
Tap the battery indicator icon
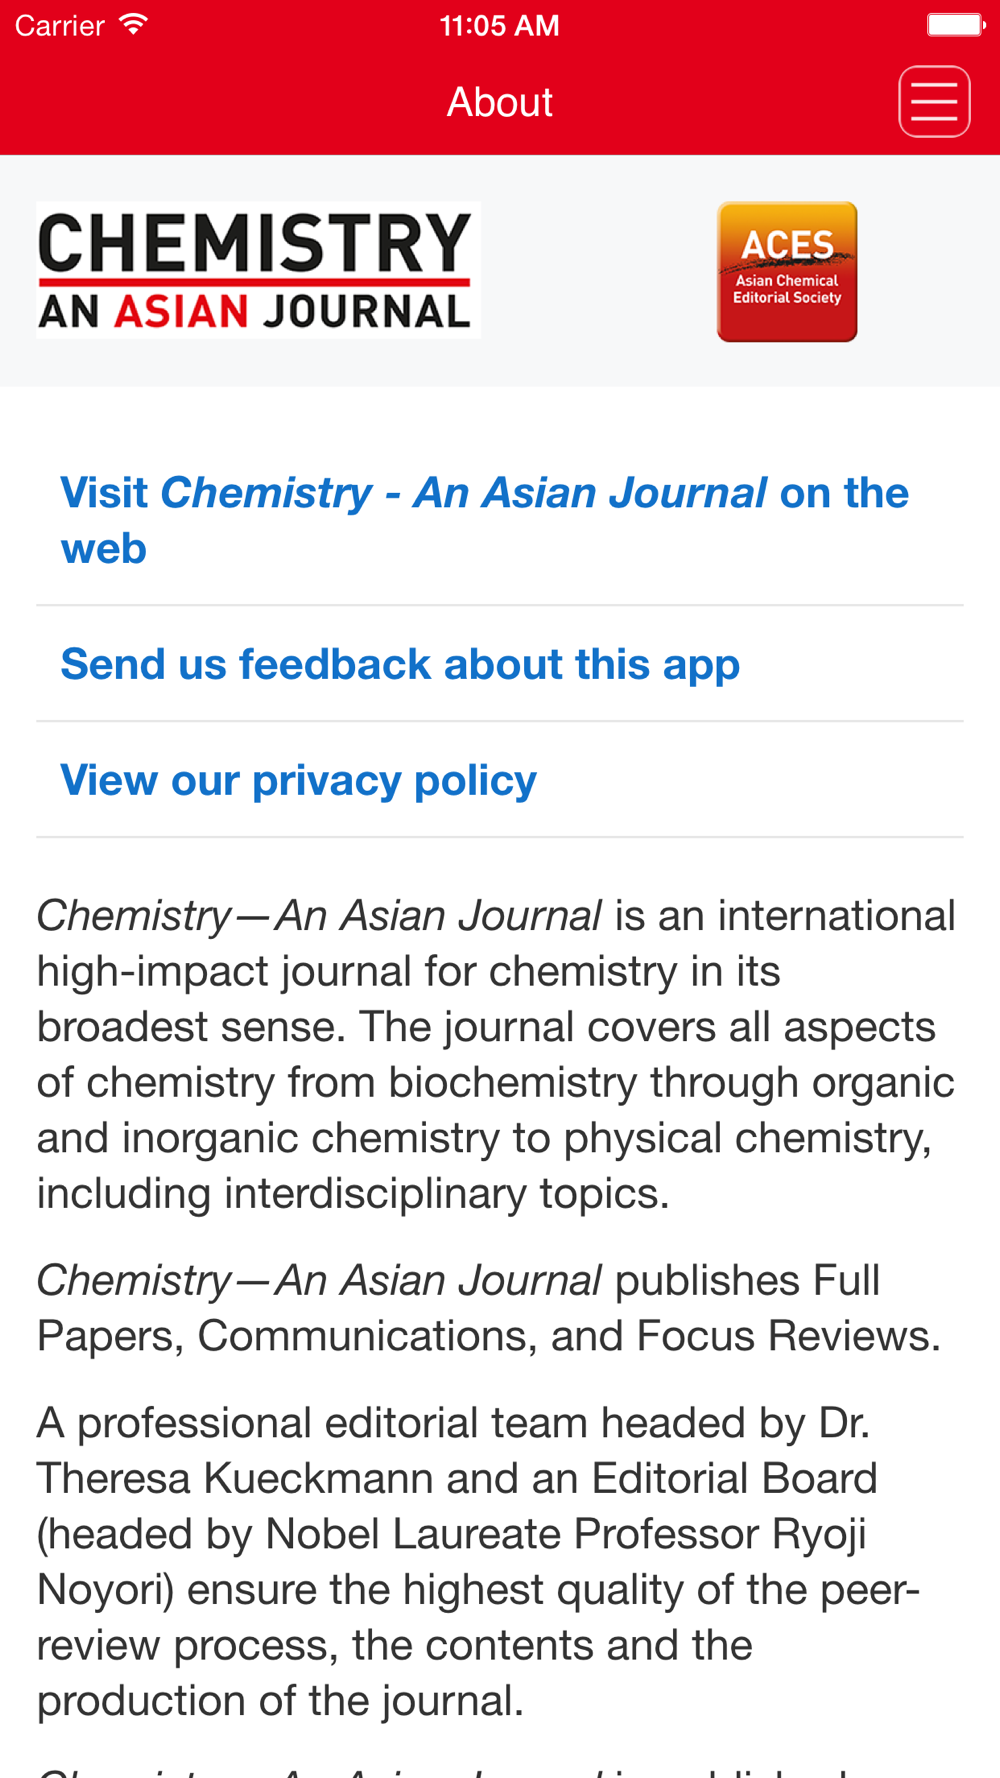(956, 25)
